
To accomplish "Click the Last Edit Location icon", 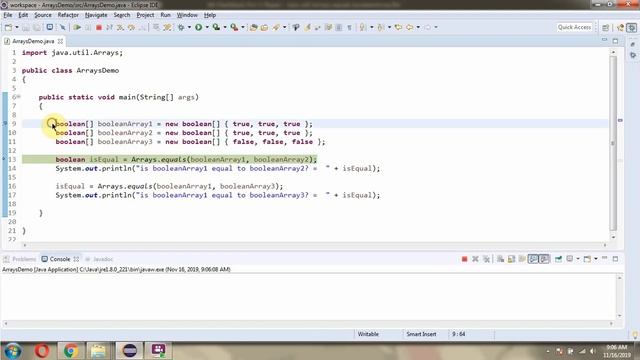I will (x=398, y=27).
